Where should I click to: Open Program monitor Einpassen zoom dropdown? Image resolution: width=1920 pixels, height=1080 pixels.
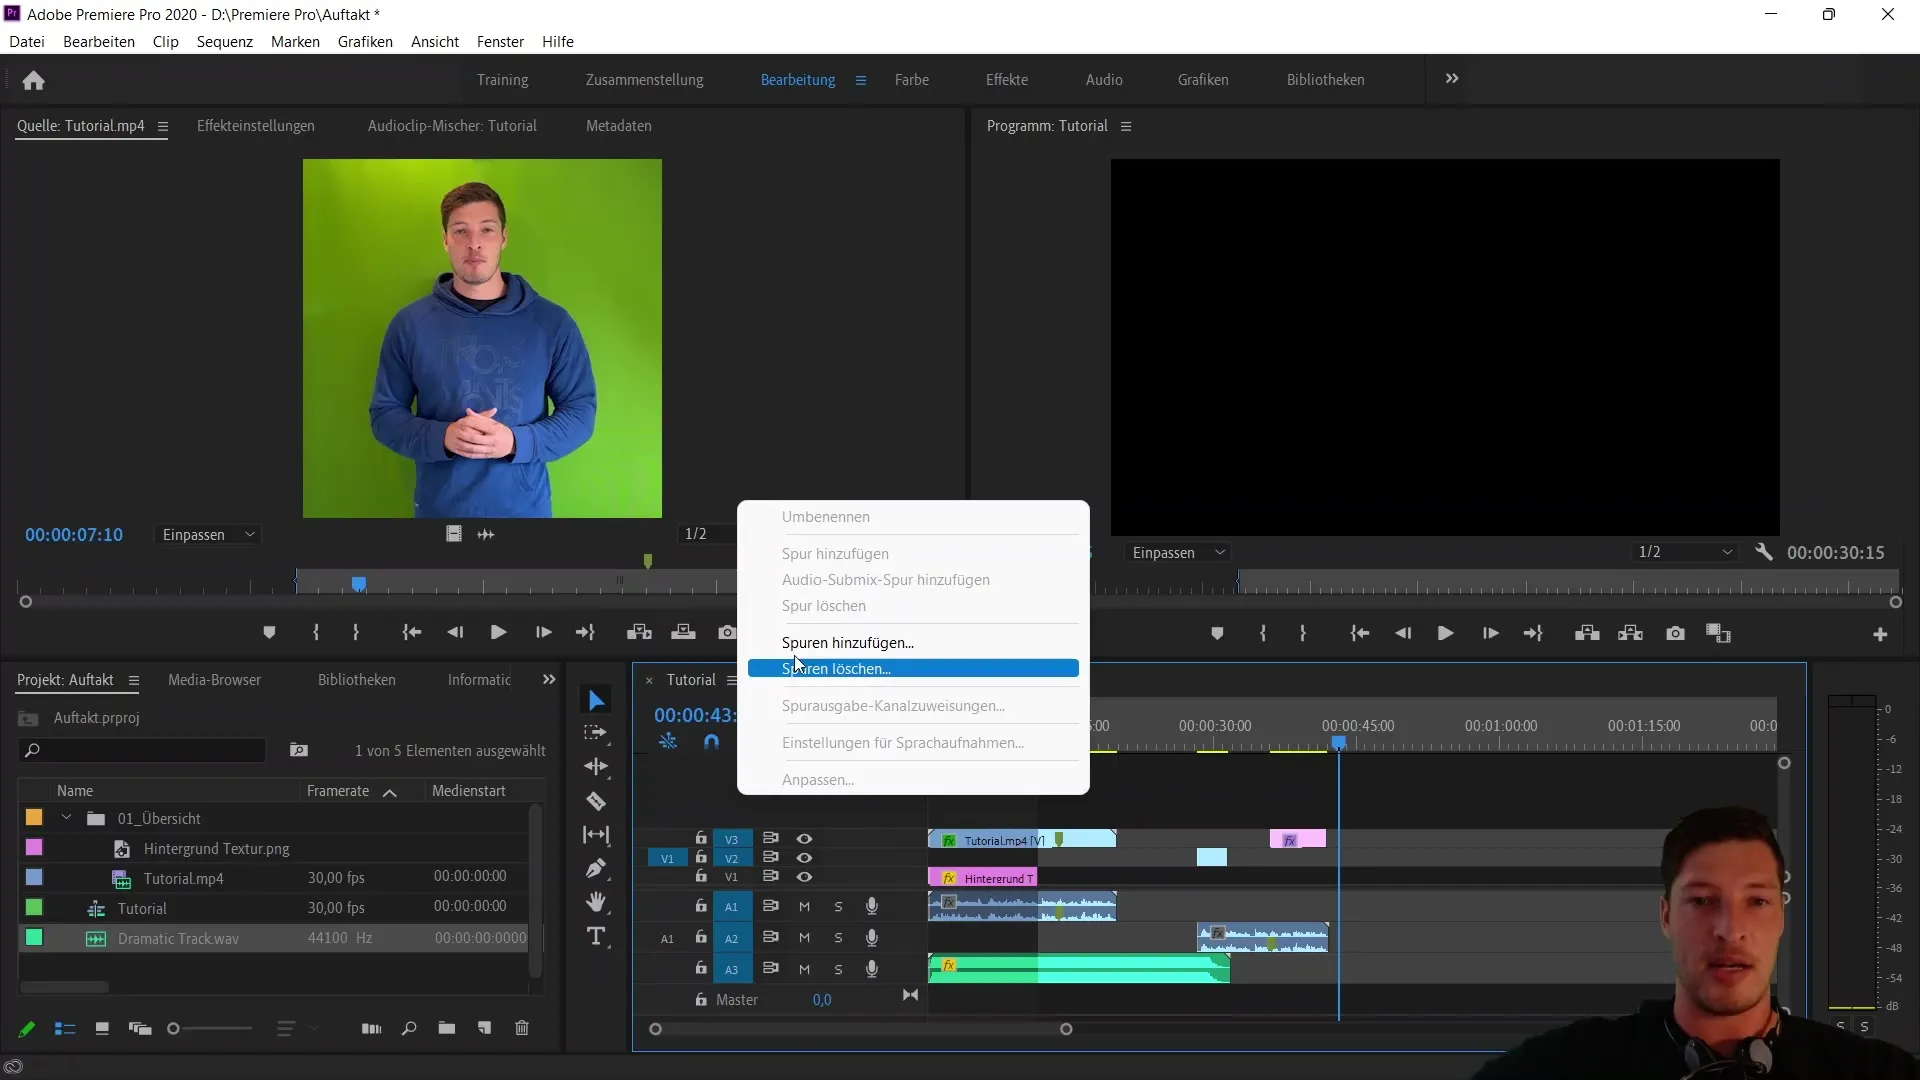click(x=1178, y=553)
